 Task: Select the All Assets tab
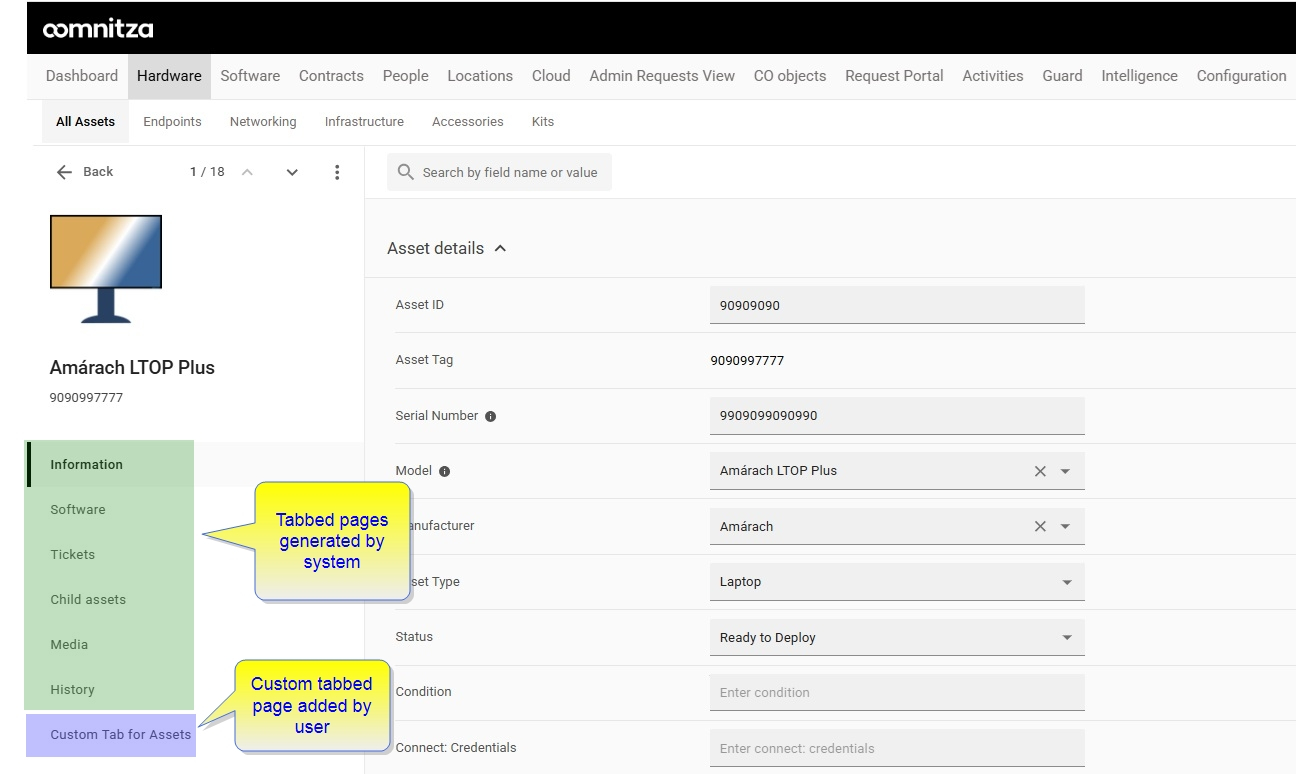tap(85, 122)
